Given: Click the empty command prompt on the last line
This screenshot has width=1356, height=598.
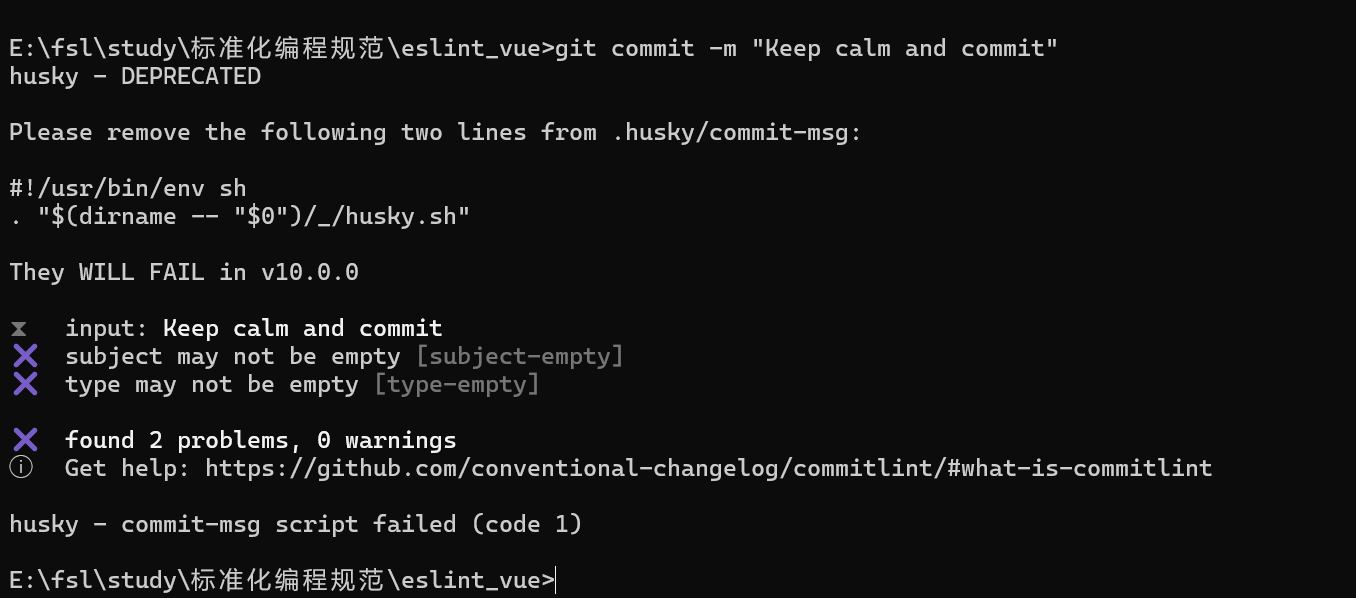Looking at the screenshot, I should click(556, 580).
